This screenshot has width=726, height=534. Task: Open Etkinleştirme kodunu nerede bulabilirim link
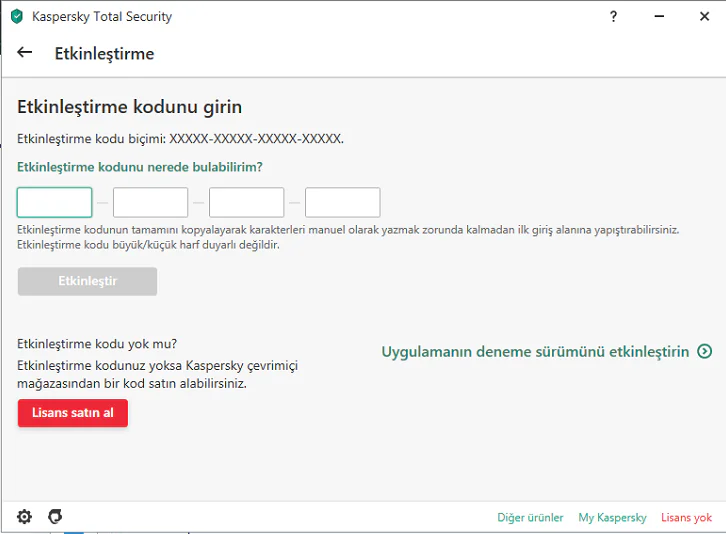tap(140, 167)
